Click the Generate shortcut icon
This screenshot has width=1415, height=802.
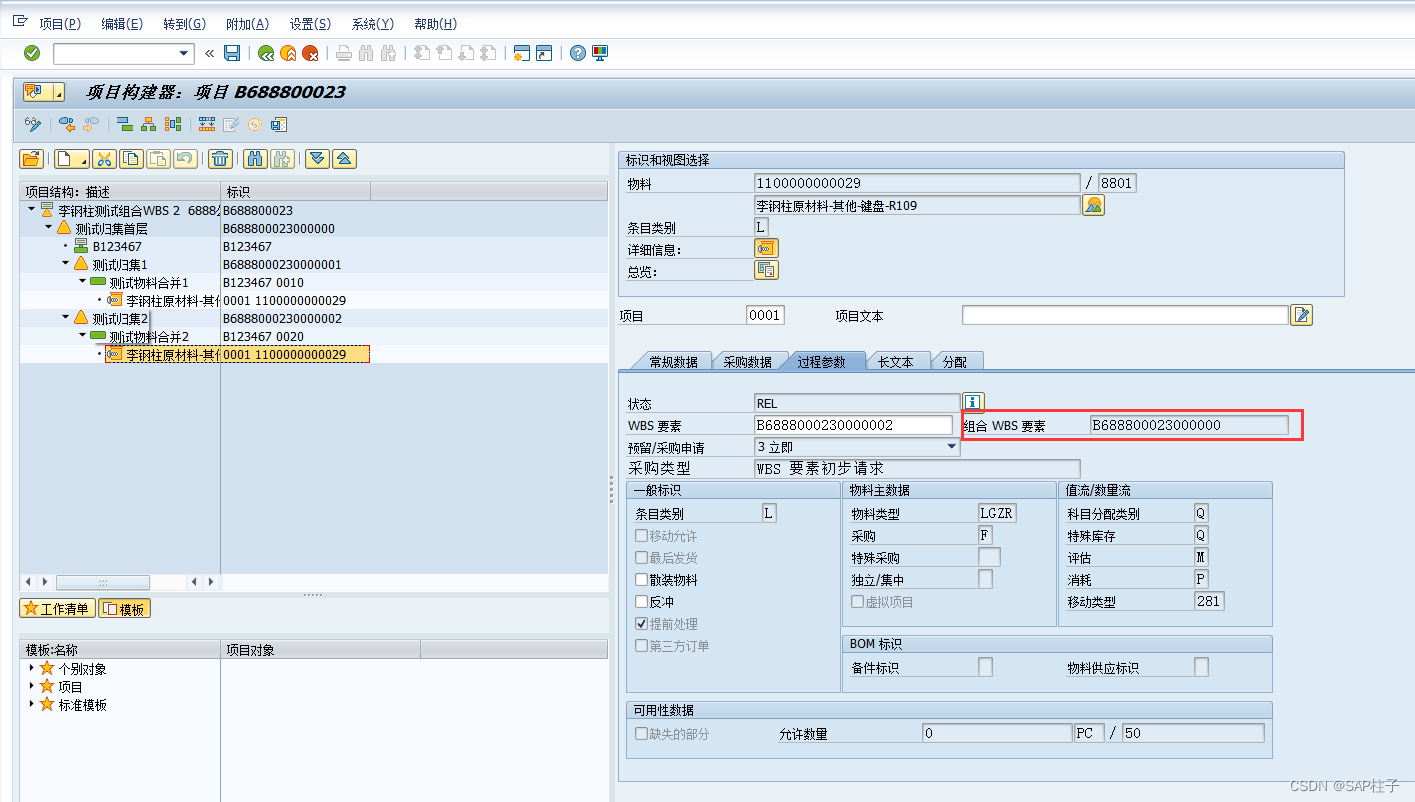[544, 53]
